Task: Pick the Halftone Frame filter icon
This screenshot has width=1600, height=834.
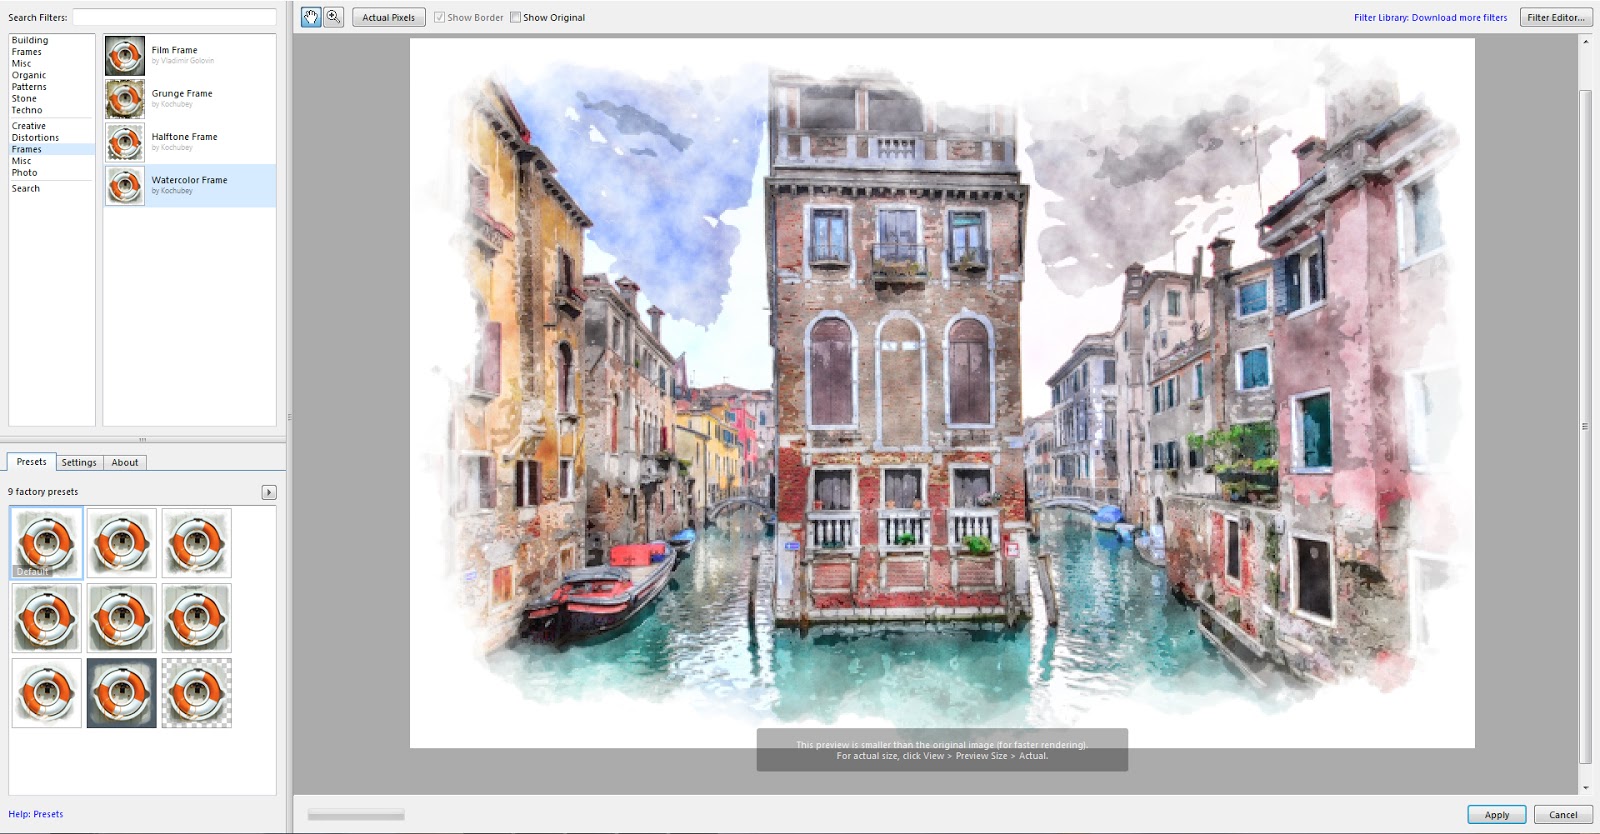Action: (125, 143)
